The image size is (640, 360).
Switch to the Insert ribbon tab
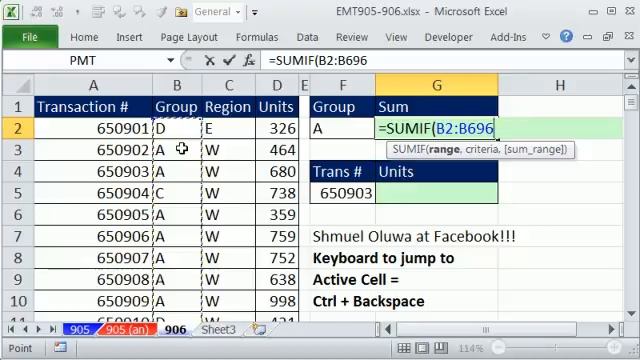click(x=129, y=37)
